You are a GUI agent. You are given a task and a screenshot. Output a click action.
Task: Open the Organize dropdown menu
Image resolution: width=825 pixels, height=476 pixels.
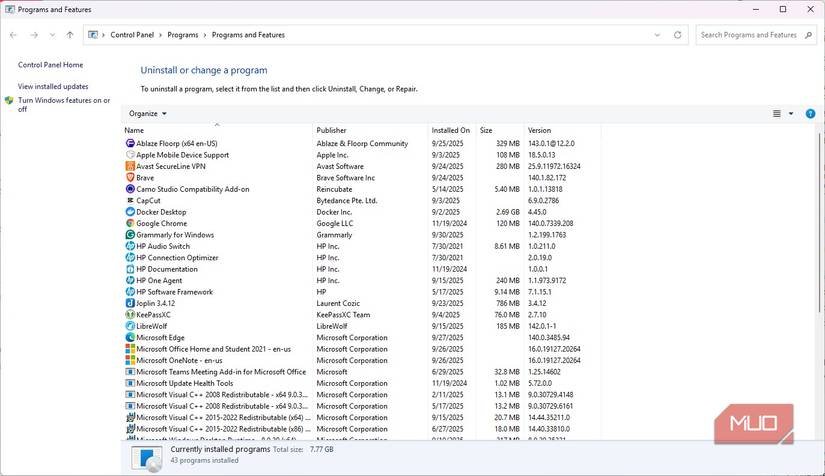click(148, 114)
